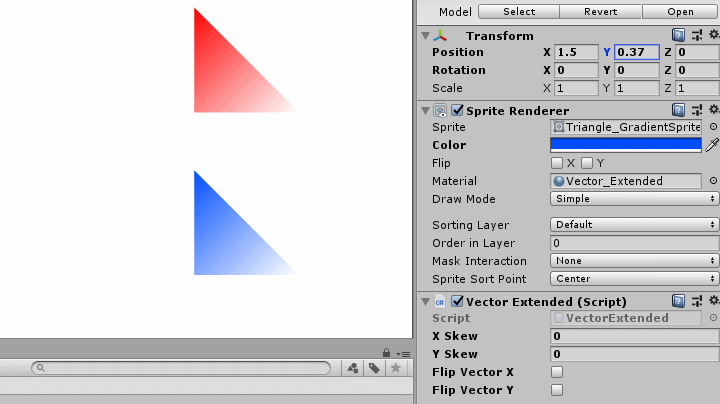Enable Flip X checkbox

557,163
